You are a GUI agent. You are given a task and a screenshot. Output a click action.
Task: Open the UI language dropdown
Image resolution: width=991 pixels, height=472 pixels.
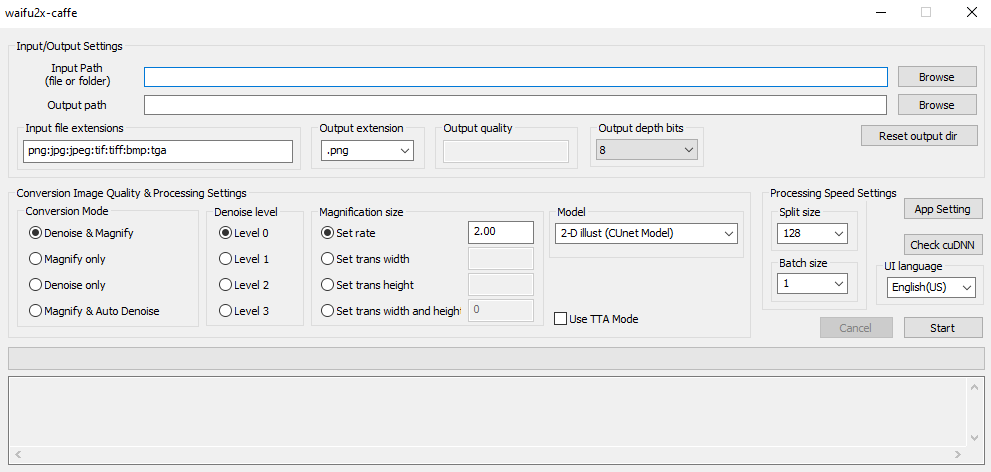click(930, 287)
